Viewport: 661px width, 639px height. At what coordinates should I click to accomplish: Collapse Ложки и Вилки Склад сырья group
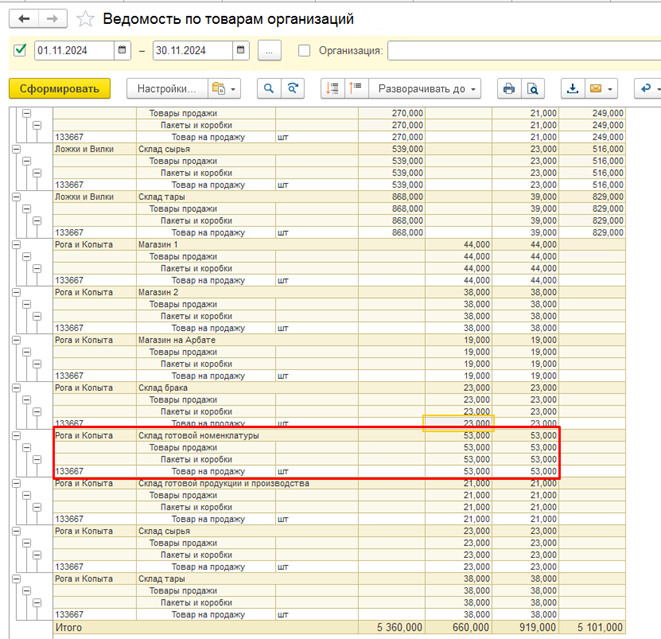[16, 149]
